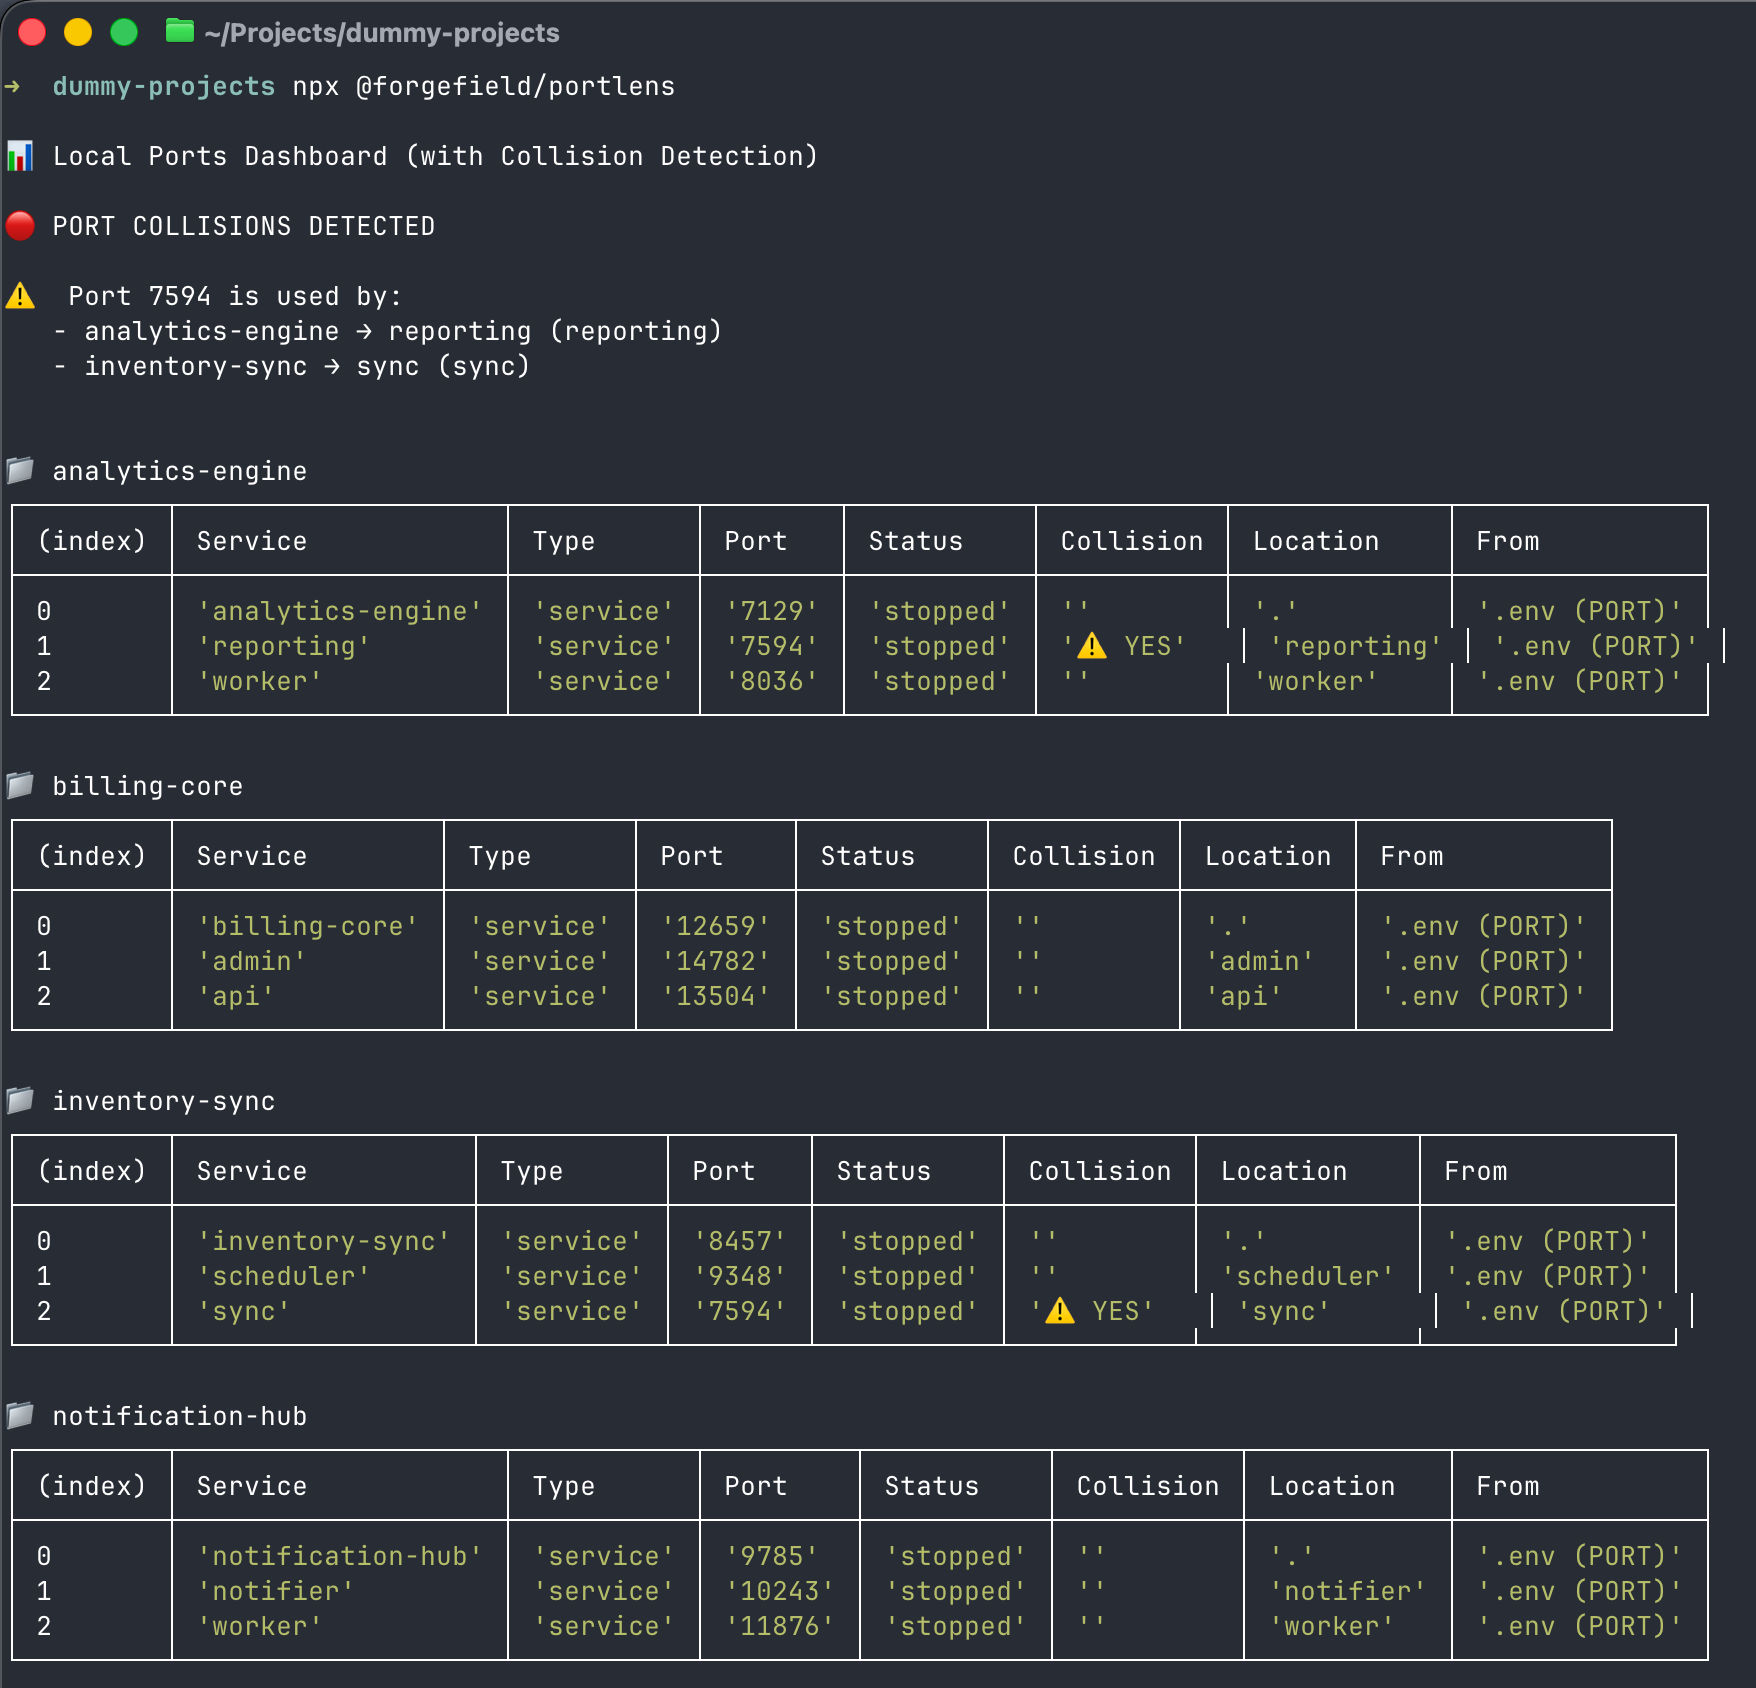Collapse the billing-core project section
Image resolution: width=1756 pixels, height=1688 pixels.
pyautogui.click(x=148, y=786)
